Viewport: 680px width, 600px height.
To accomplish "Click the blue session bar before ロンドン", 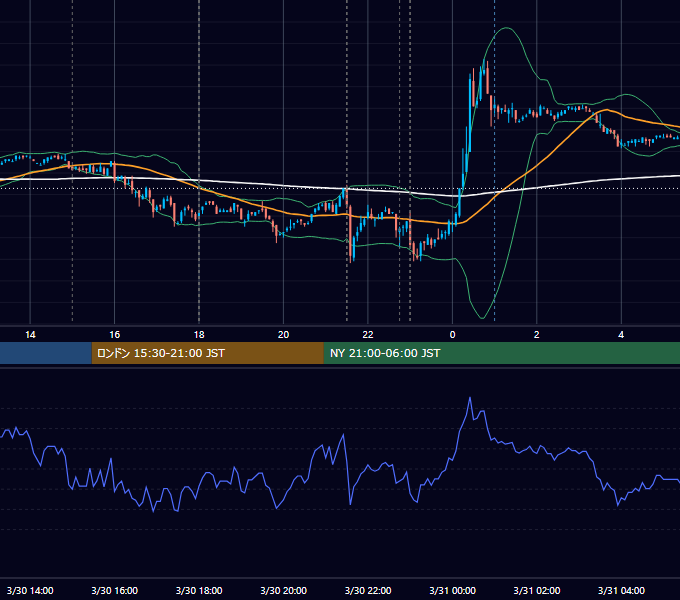I will click(x=46, y=353).
